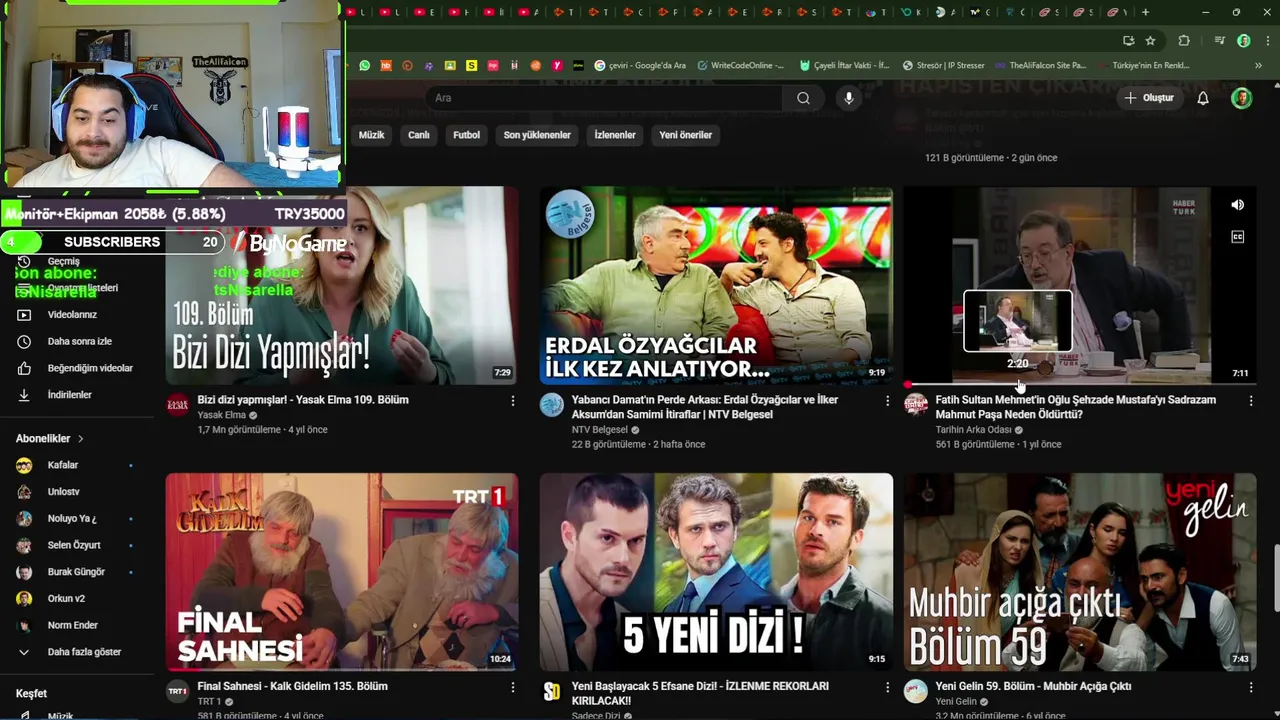Start voice search with the microphone icon
This screenshot has height=720, width=1280.
click(x=849, y=98)
